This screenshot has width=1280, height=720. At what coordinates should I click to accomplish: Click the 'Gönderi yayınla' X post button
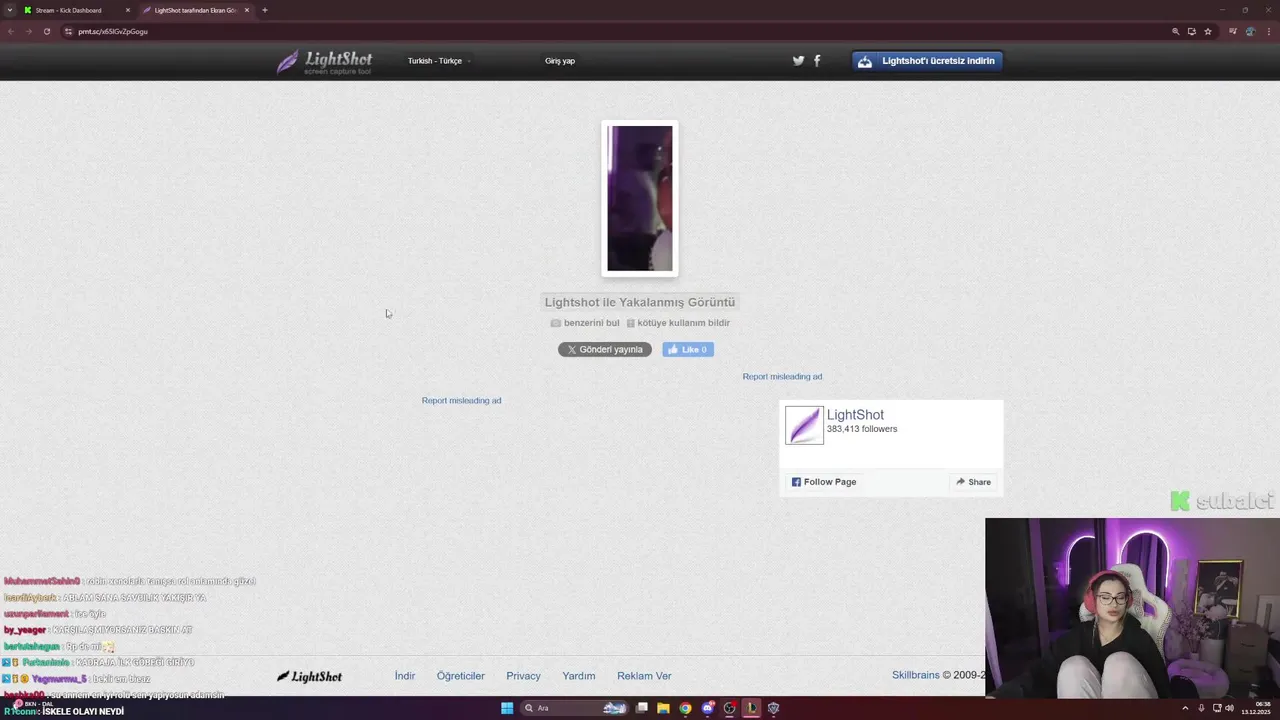[x=605, y=349]
